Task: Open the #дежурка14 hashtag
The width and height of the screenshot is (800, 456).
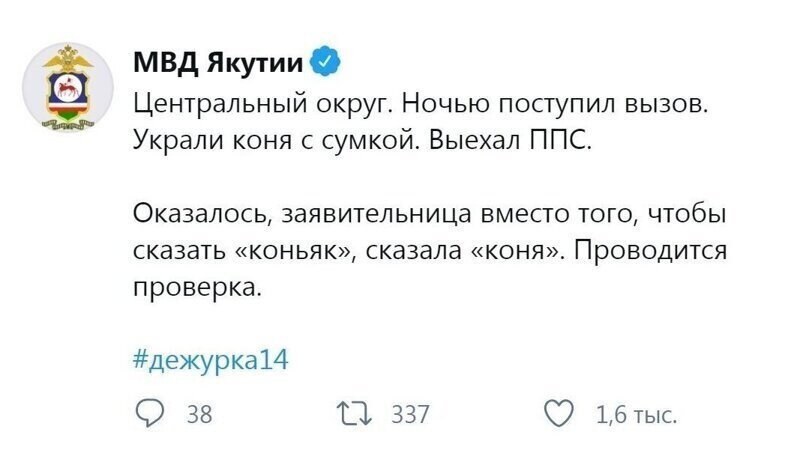Action: coord(210,360)
